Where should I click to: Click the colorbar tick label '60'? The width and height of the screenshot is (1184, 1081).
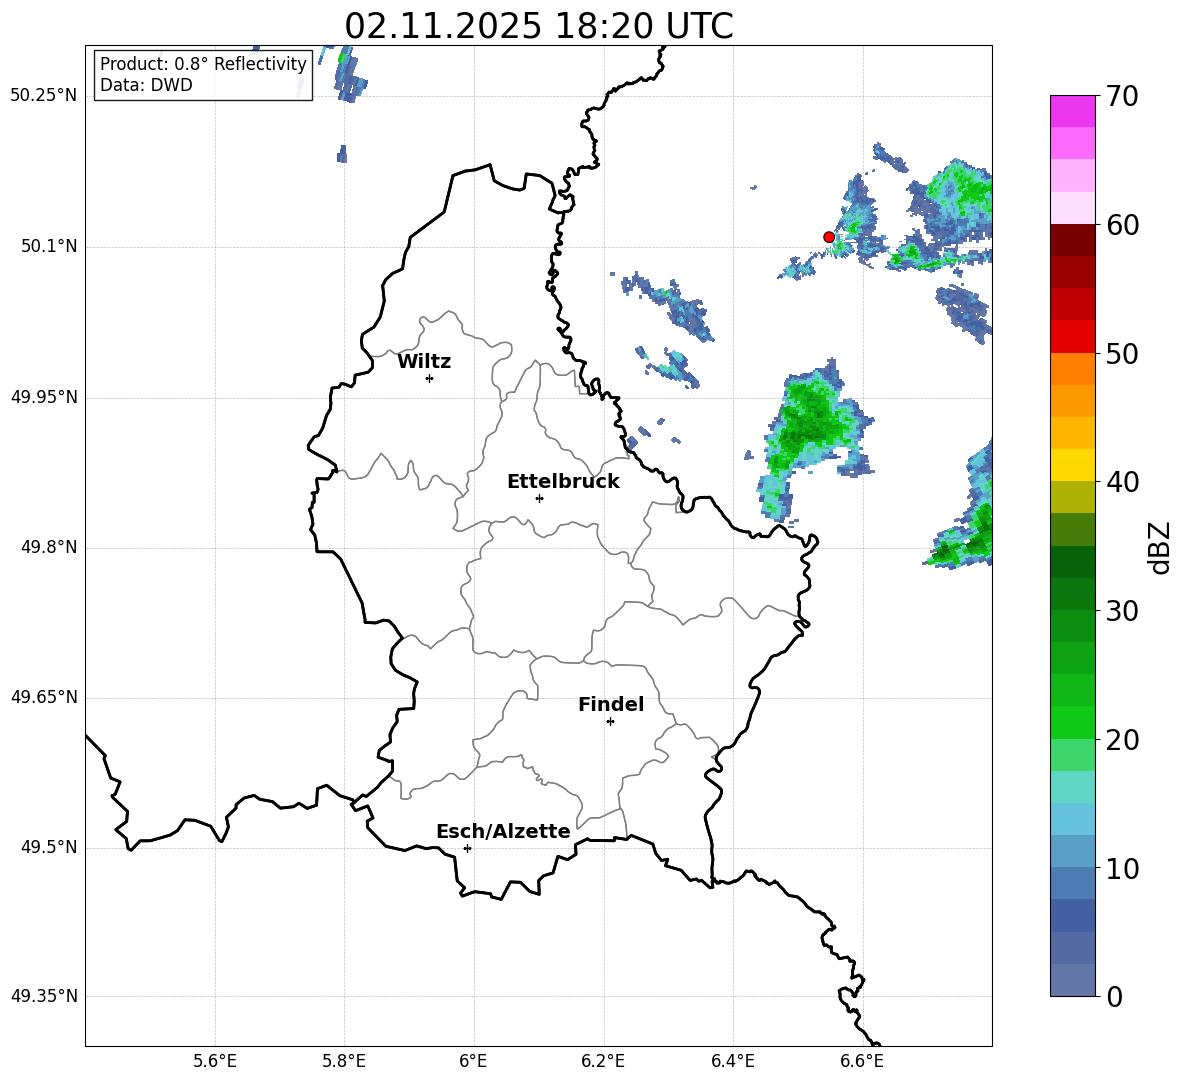coord(1122,225)
